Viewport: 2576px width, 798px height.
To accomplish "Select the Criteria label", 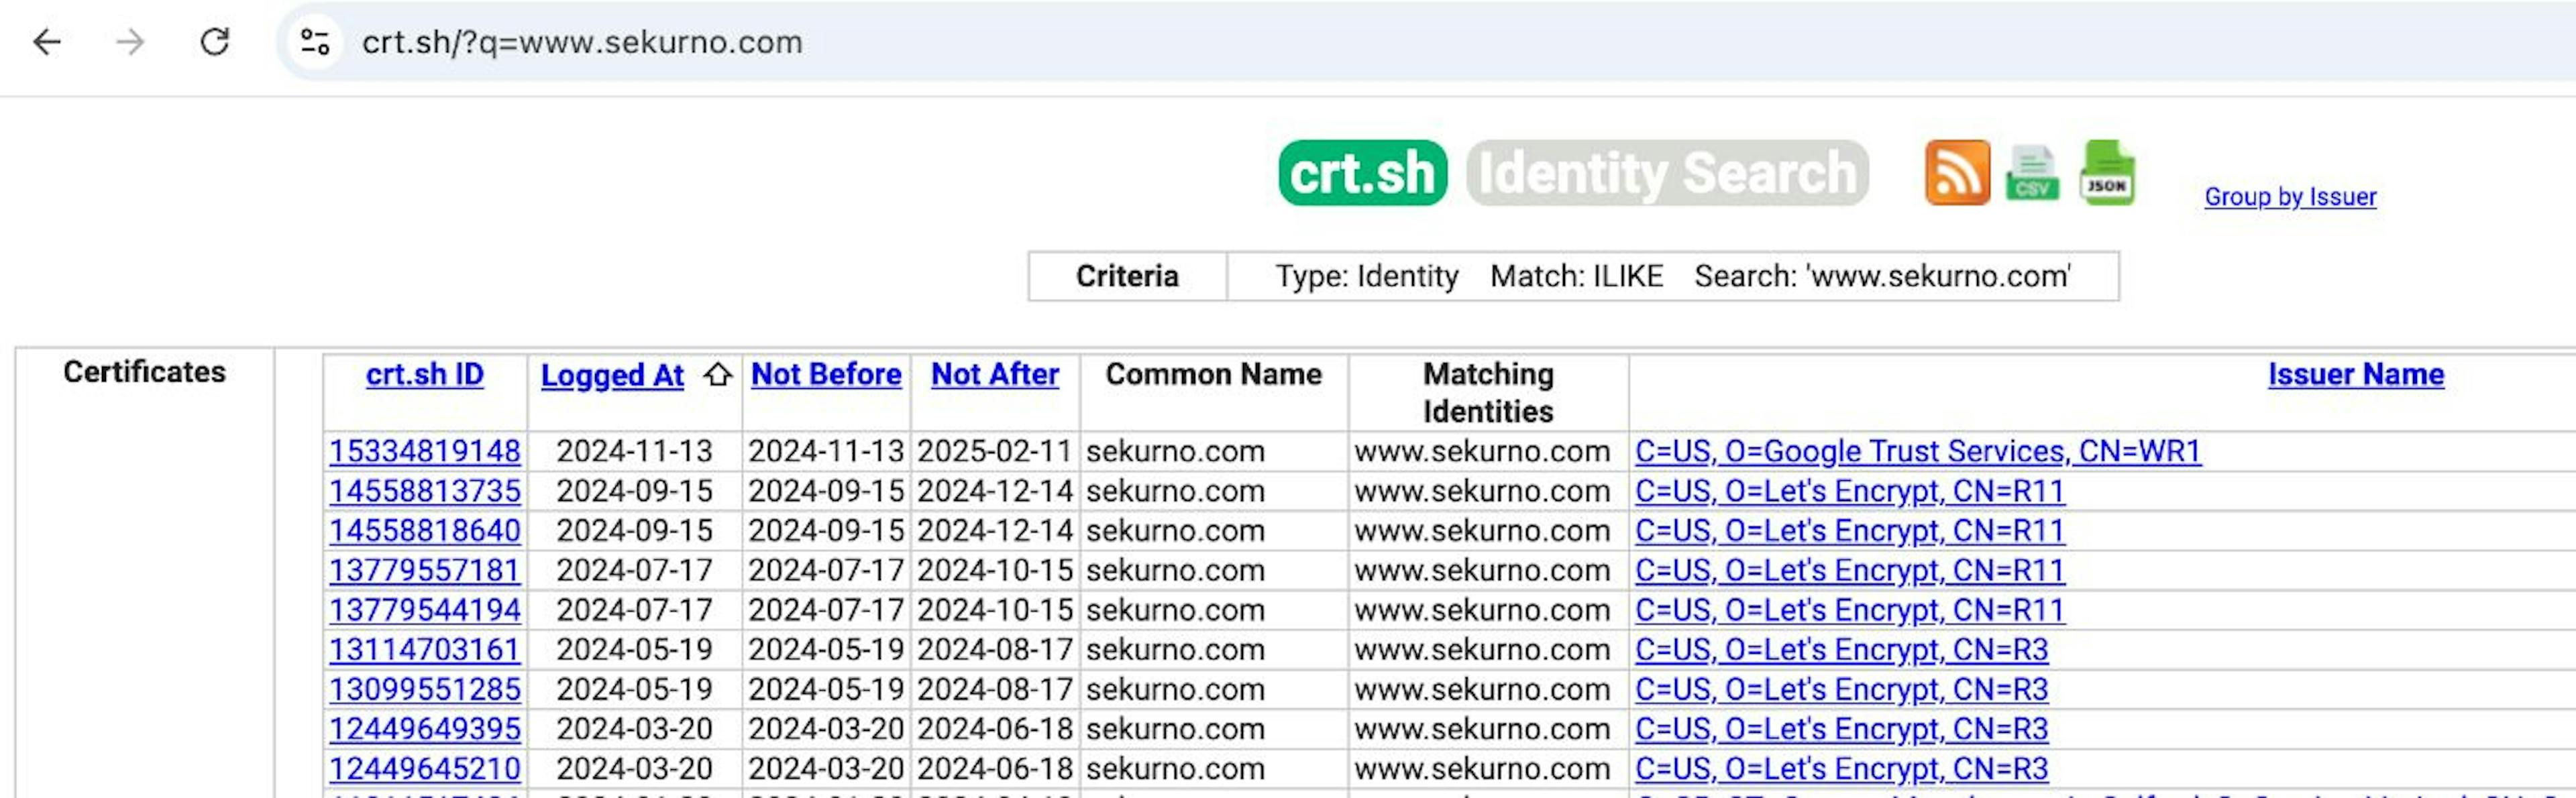I will (x=1127, y=276).
